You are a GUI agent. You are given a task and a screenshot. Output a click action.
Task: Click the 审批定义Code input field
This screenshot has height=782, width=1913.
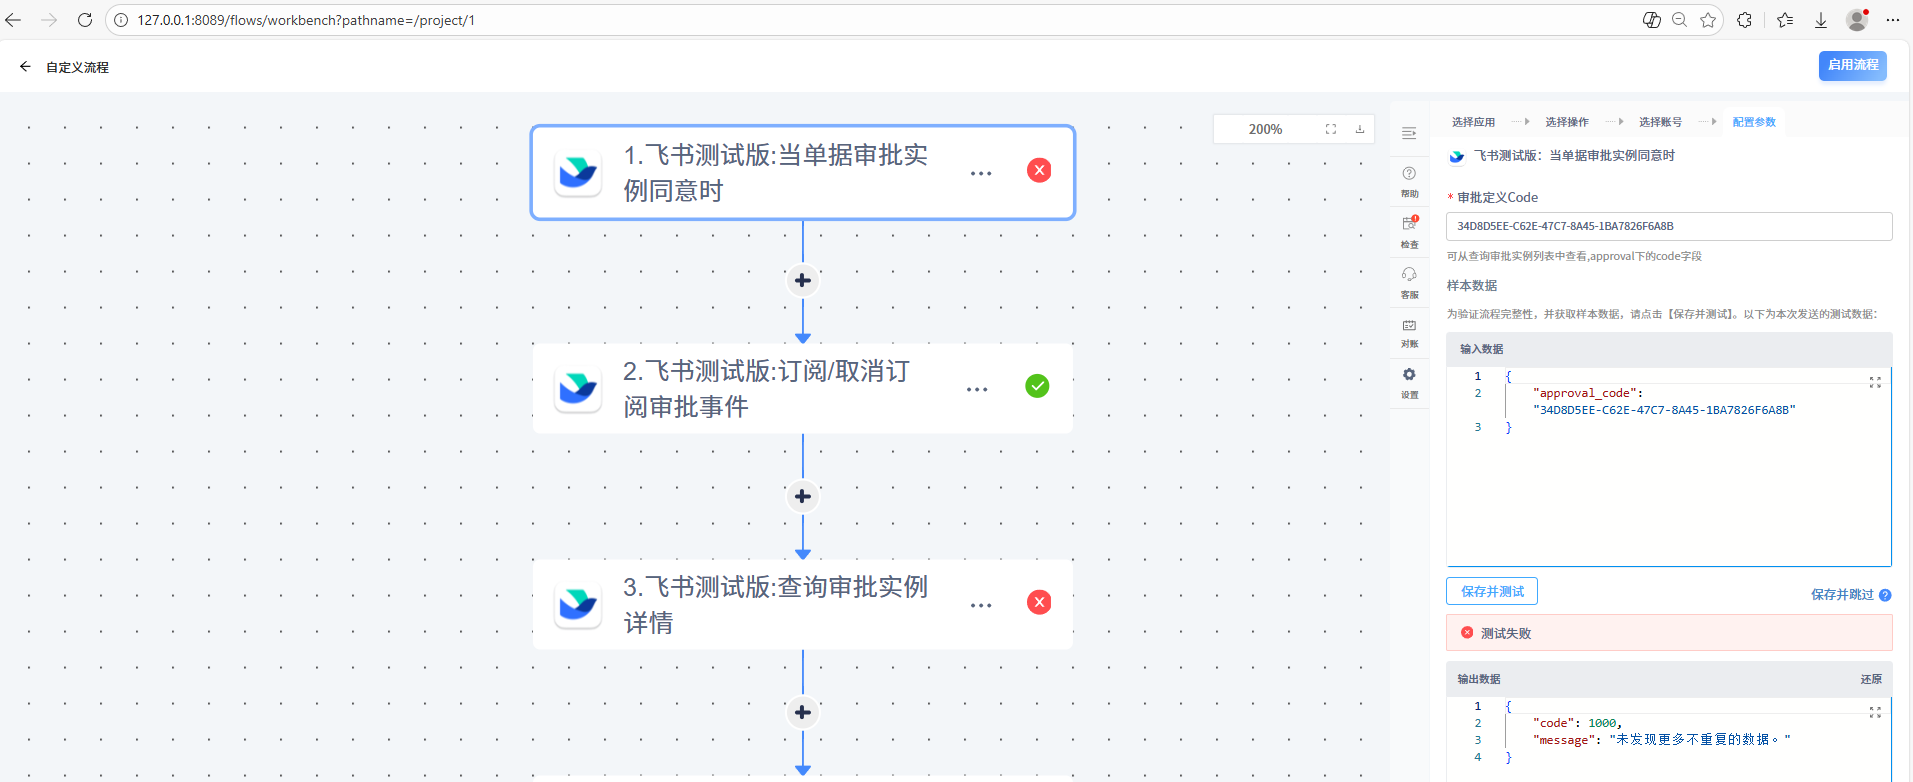click(1668, 226)
